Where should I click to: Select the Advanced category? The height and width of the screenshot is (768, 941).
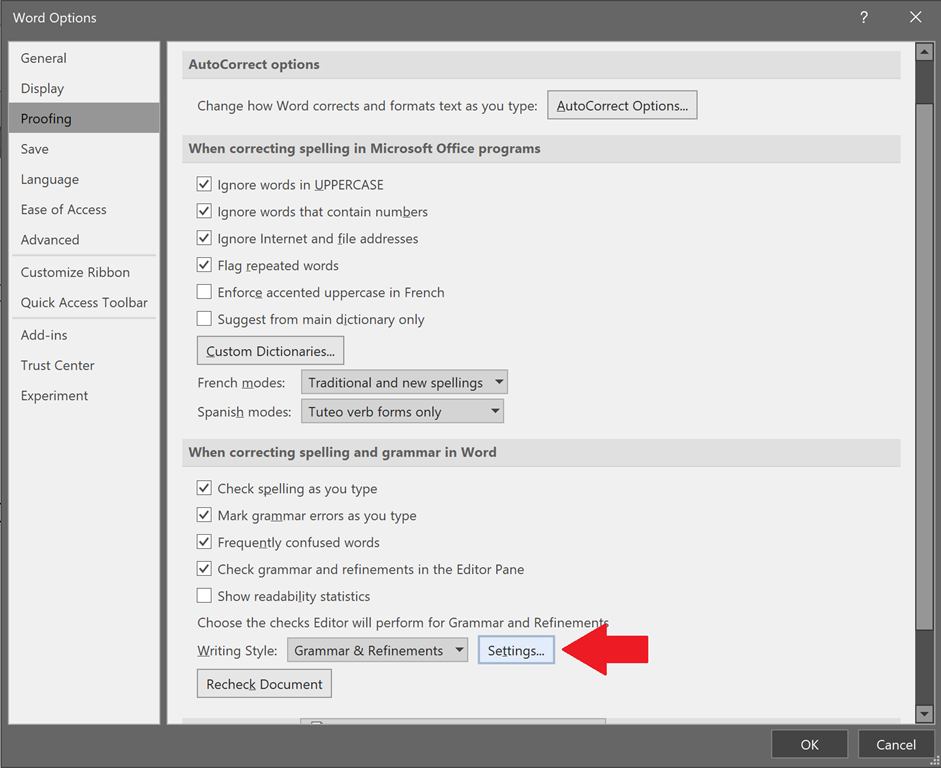tap(50, 240)
